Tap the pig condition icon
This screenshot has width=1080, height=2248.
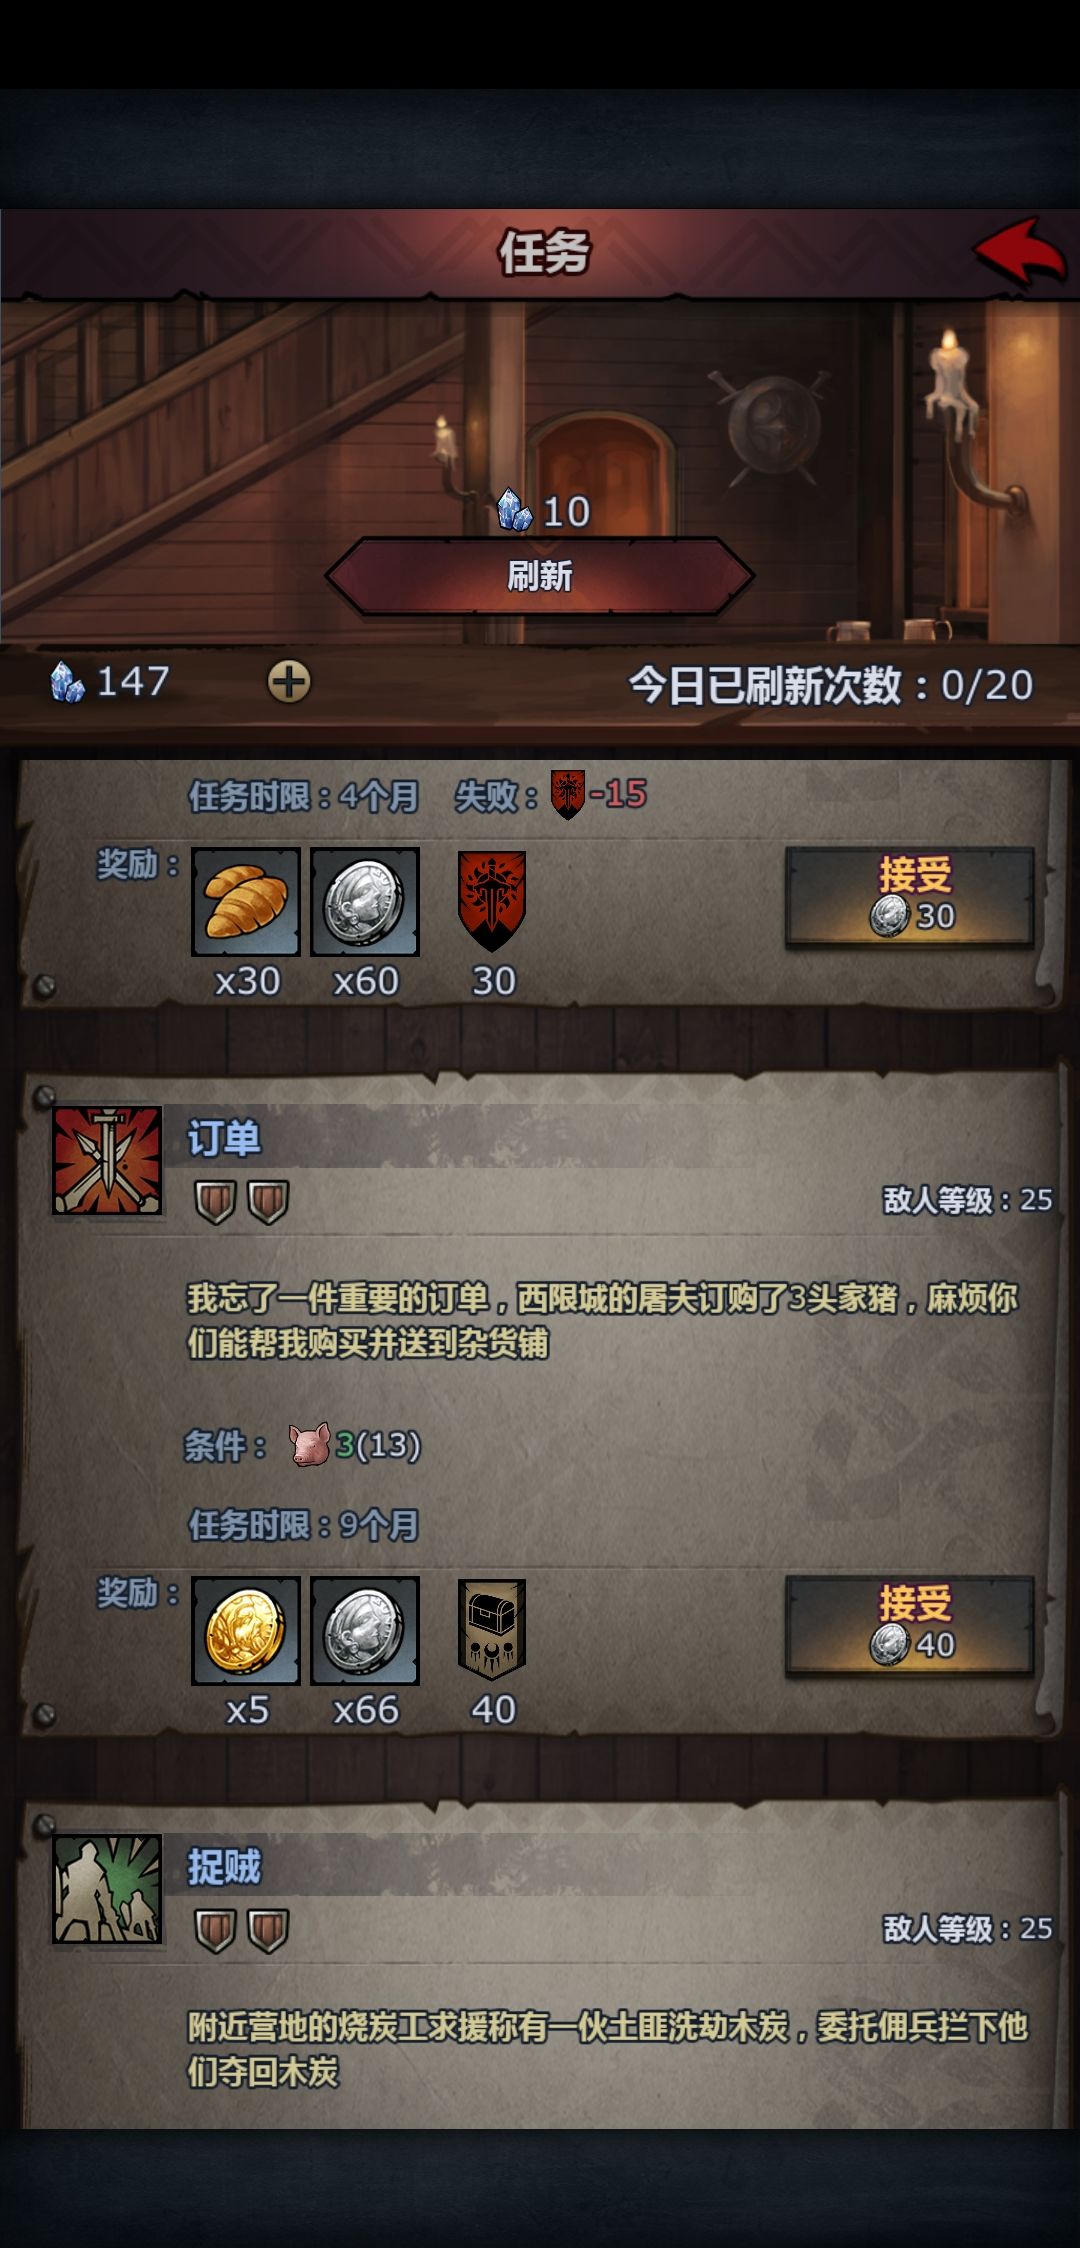tap(310, 1445)
